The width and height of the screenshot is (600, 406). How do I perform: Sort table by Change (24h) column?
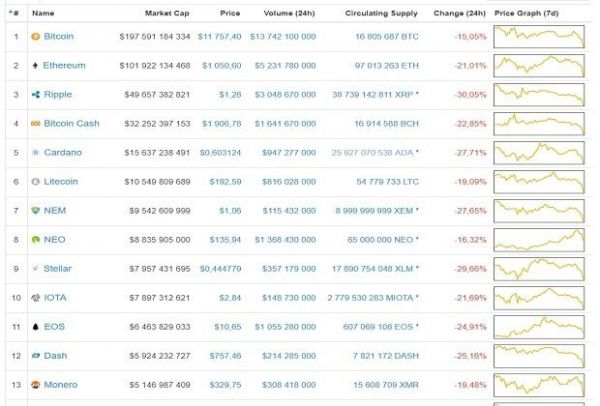tap(460, 13)
